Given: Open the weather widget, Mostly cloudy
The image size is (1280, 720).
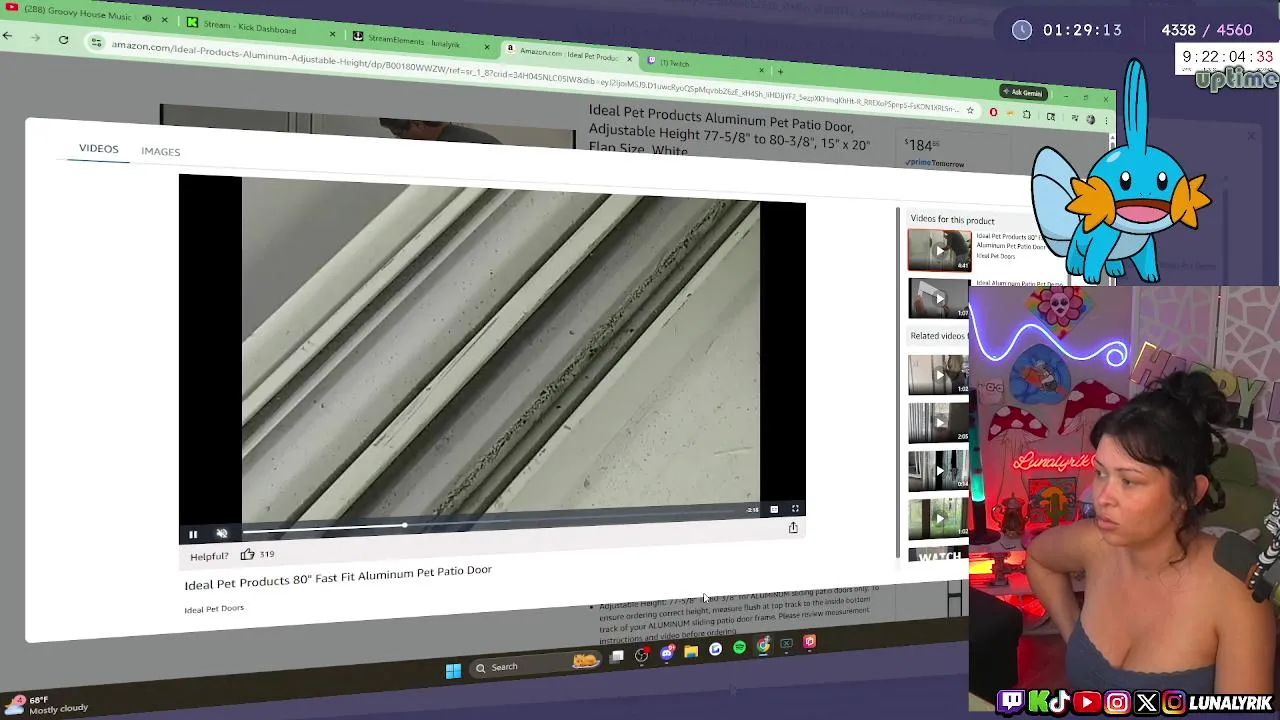Looking at the screenshot, I should coord(45,705).
